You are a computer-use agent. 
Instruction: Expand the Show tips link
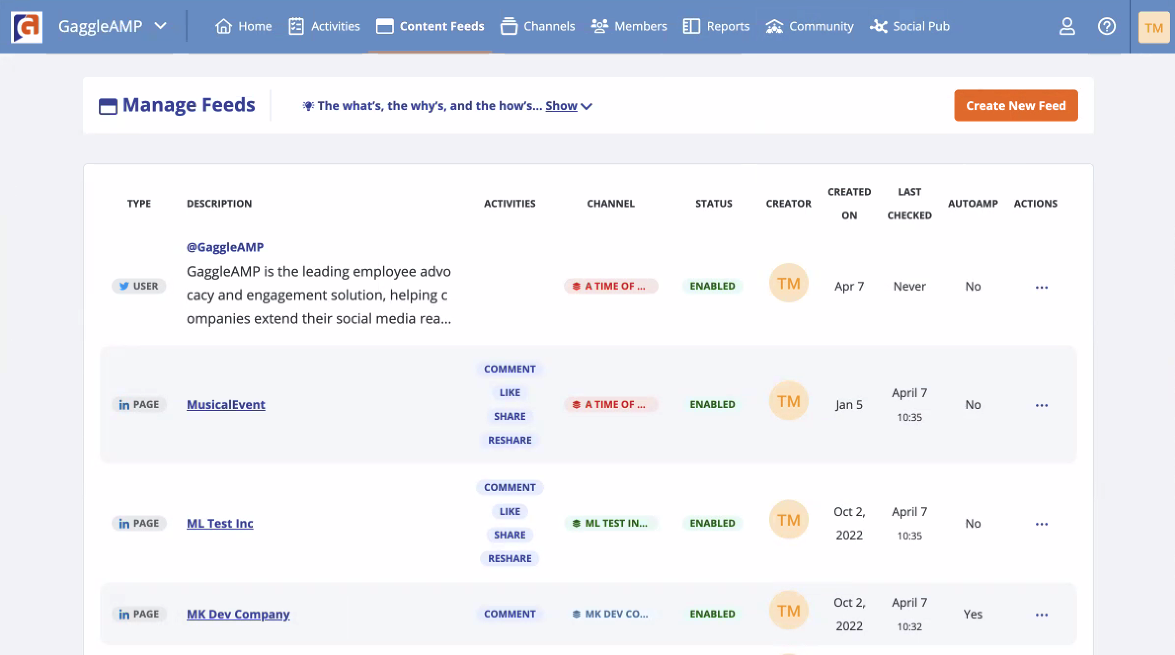(x=569, y=106)
